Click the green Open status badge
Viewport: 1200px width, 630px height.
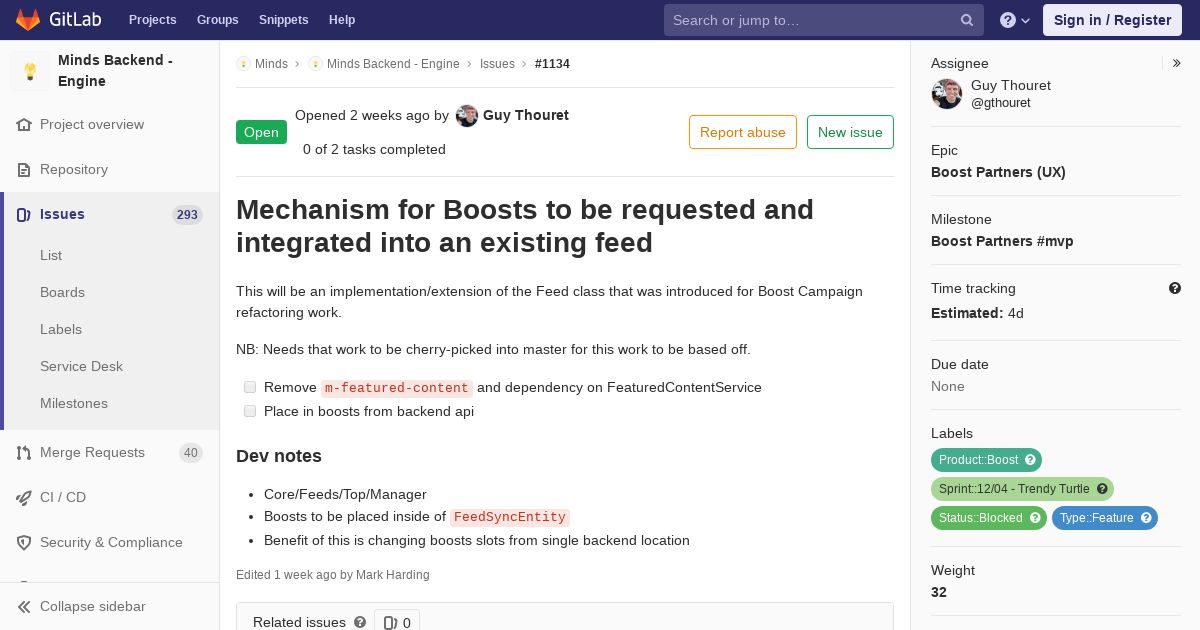point(261,132)
